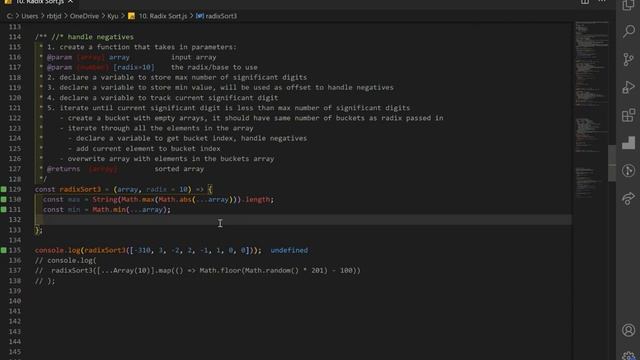Image resolution: width=640 pixels, height=360 pixels.
Task: Open the Source Control view
Action: (629, 60)
